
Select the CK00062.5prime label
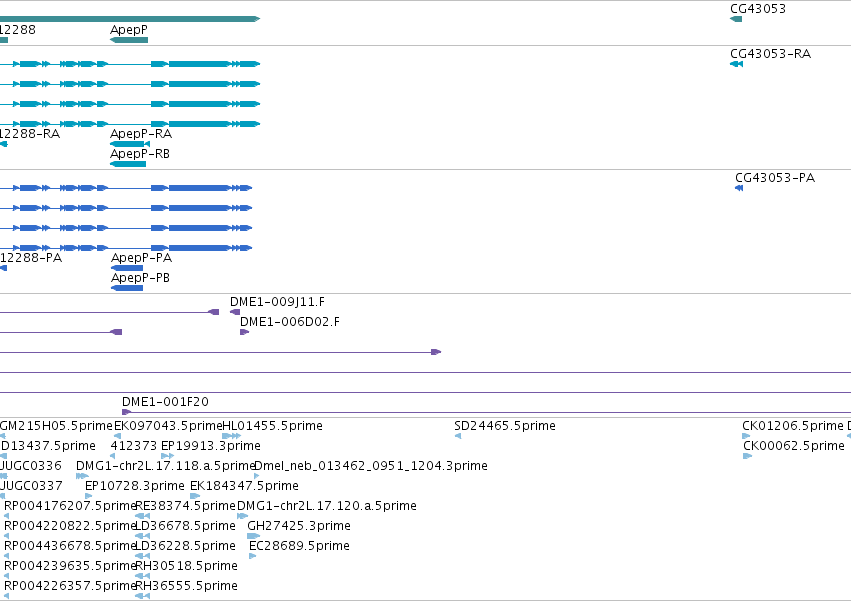coord(793,446)
